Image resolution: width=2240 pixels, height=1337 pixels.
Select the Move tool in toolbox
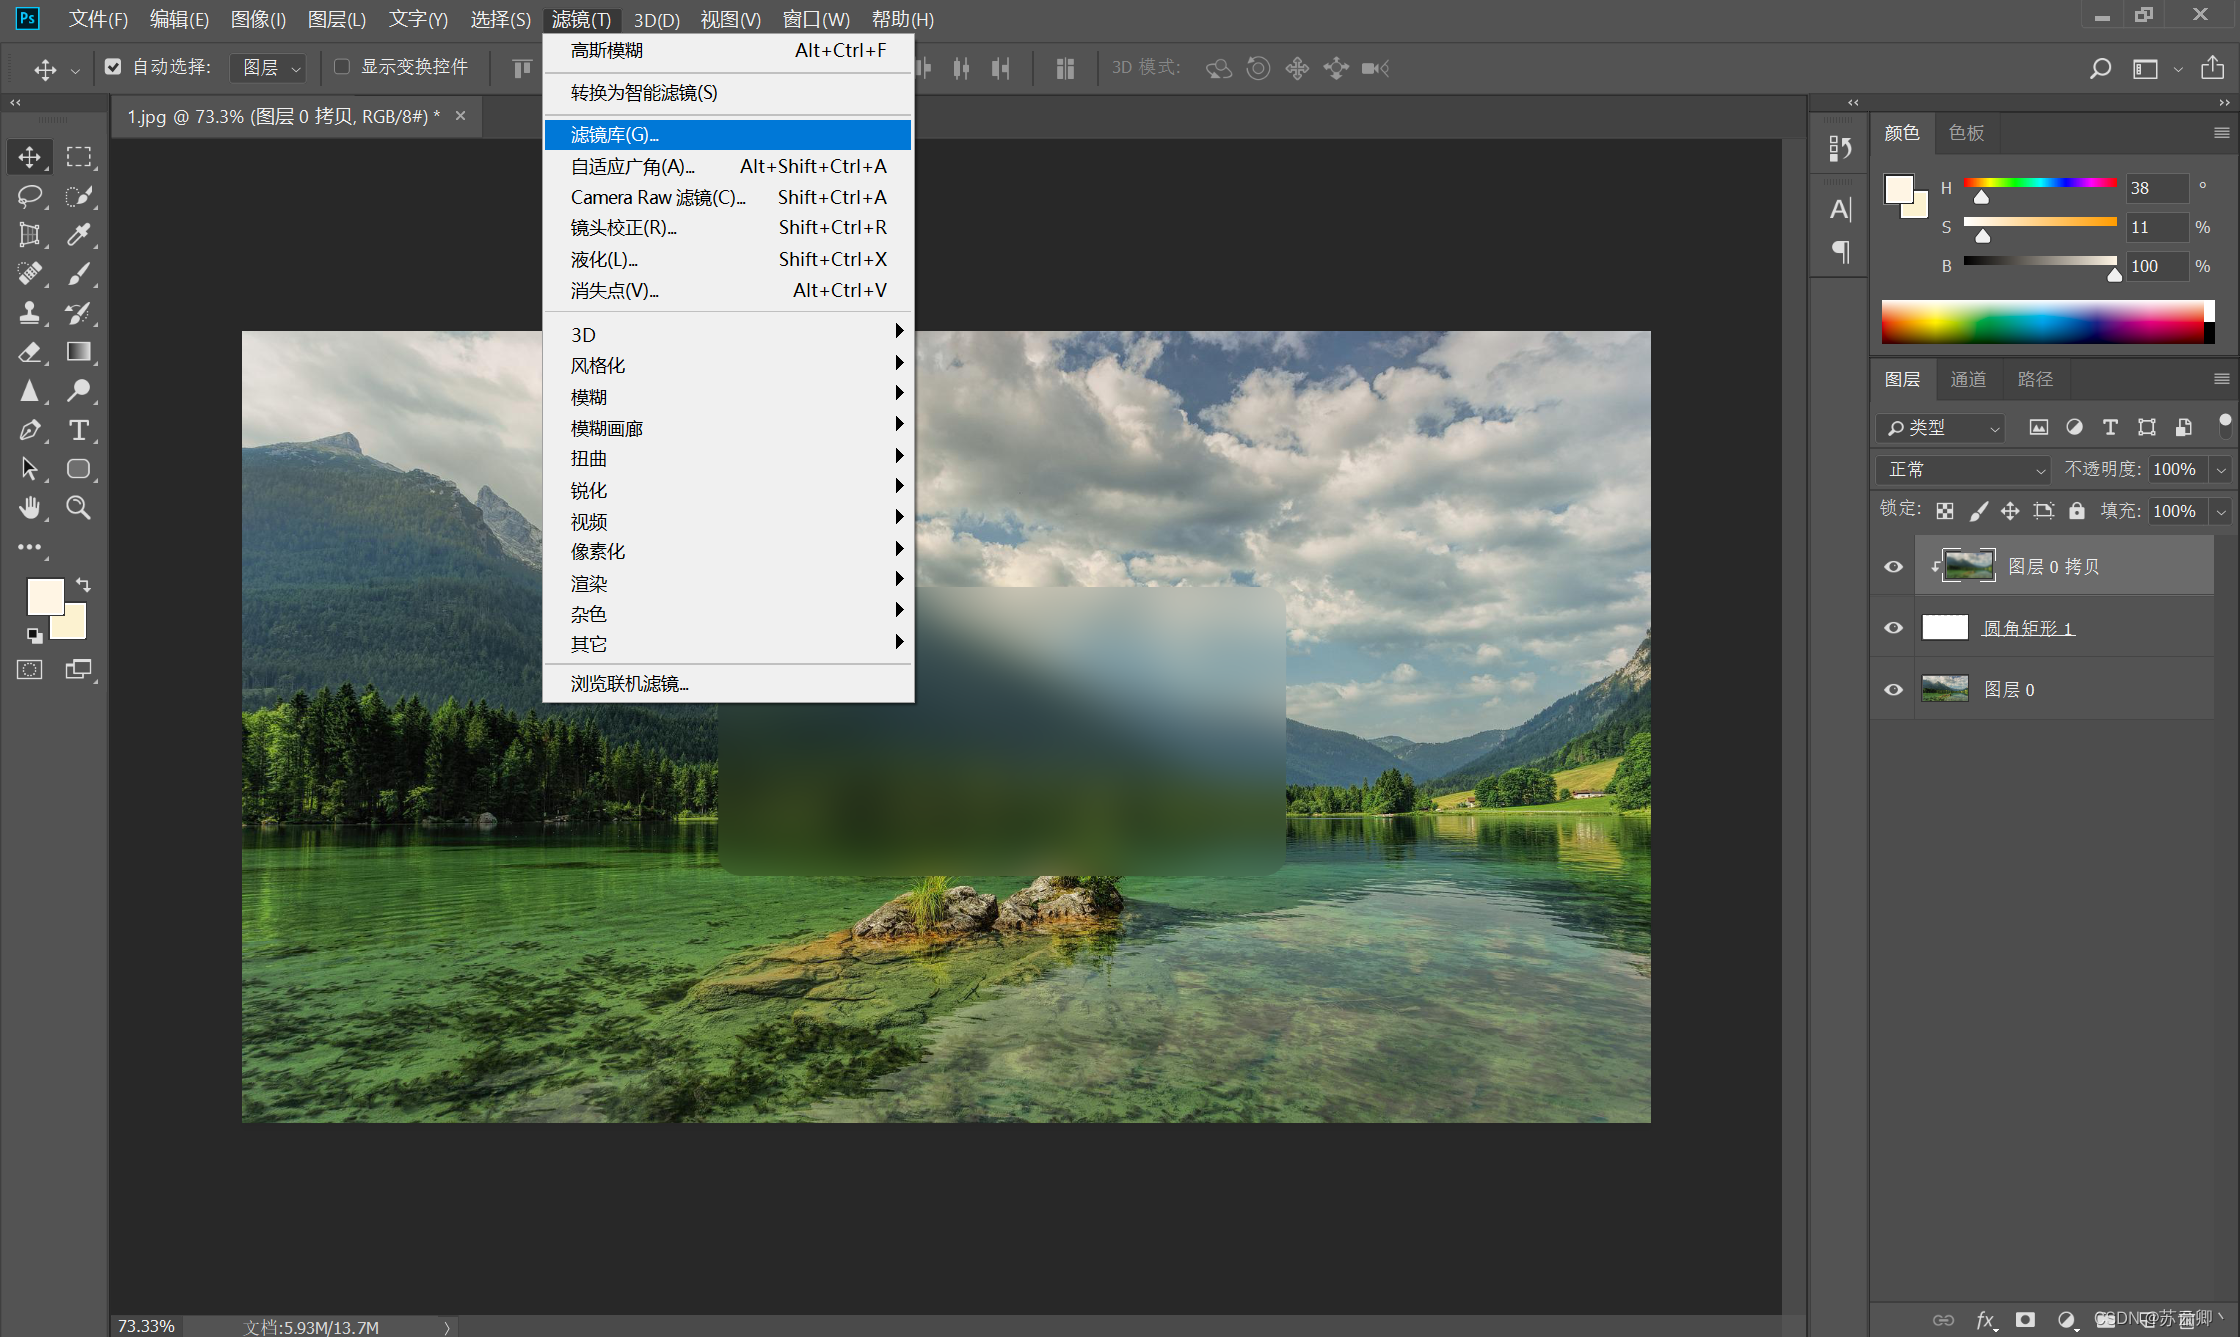[29, 157]
